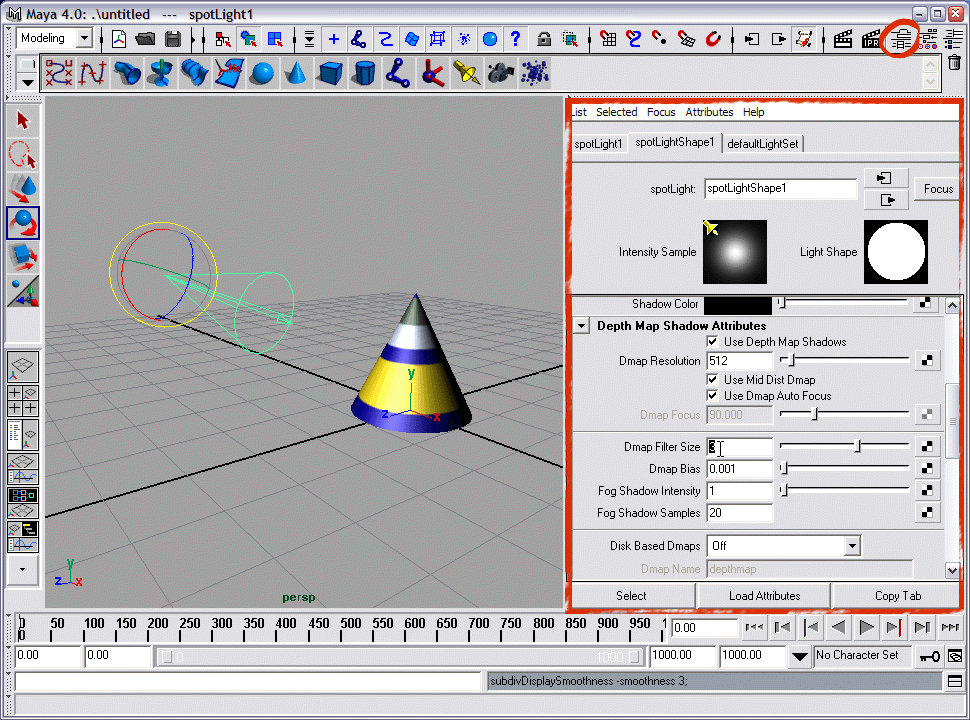Toggle Use Mid Dist Dmap checkbox
Viewport: 970px width, 720px height.
click(713, 380)
